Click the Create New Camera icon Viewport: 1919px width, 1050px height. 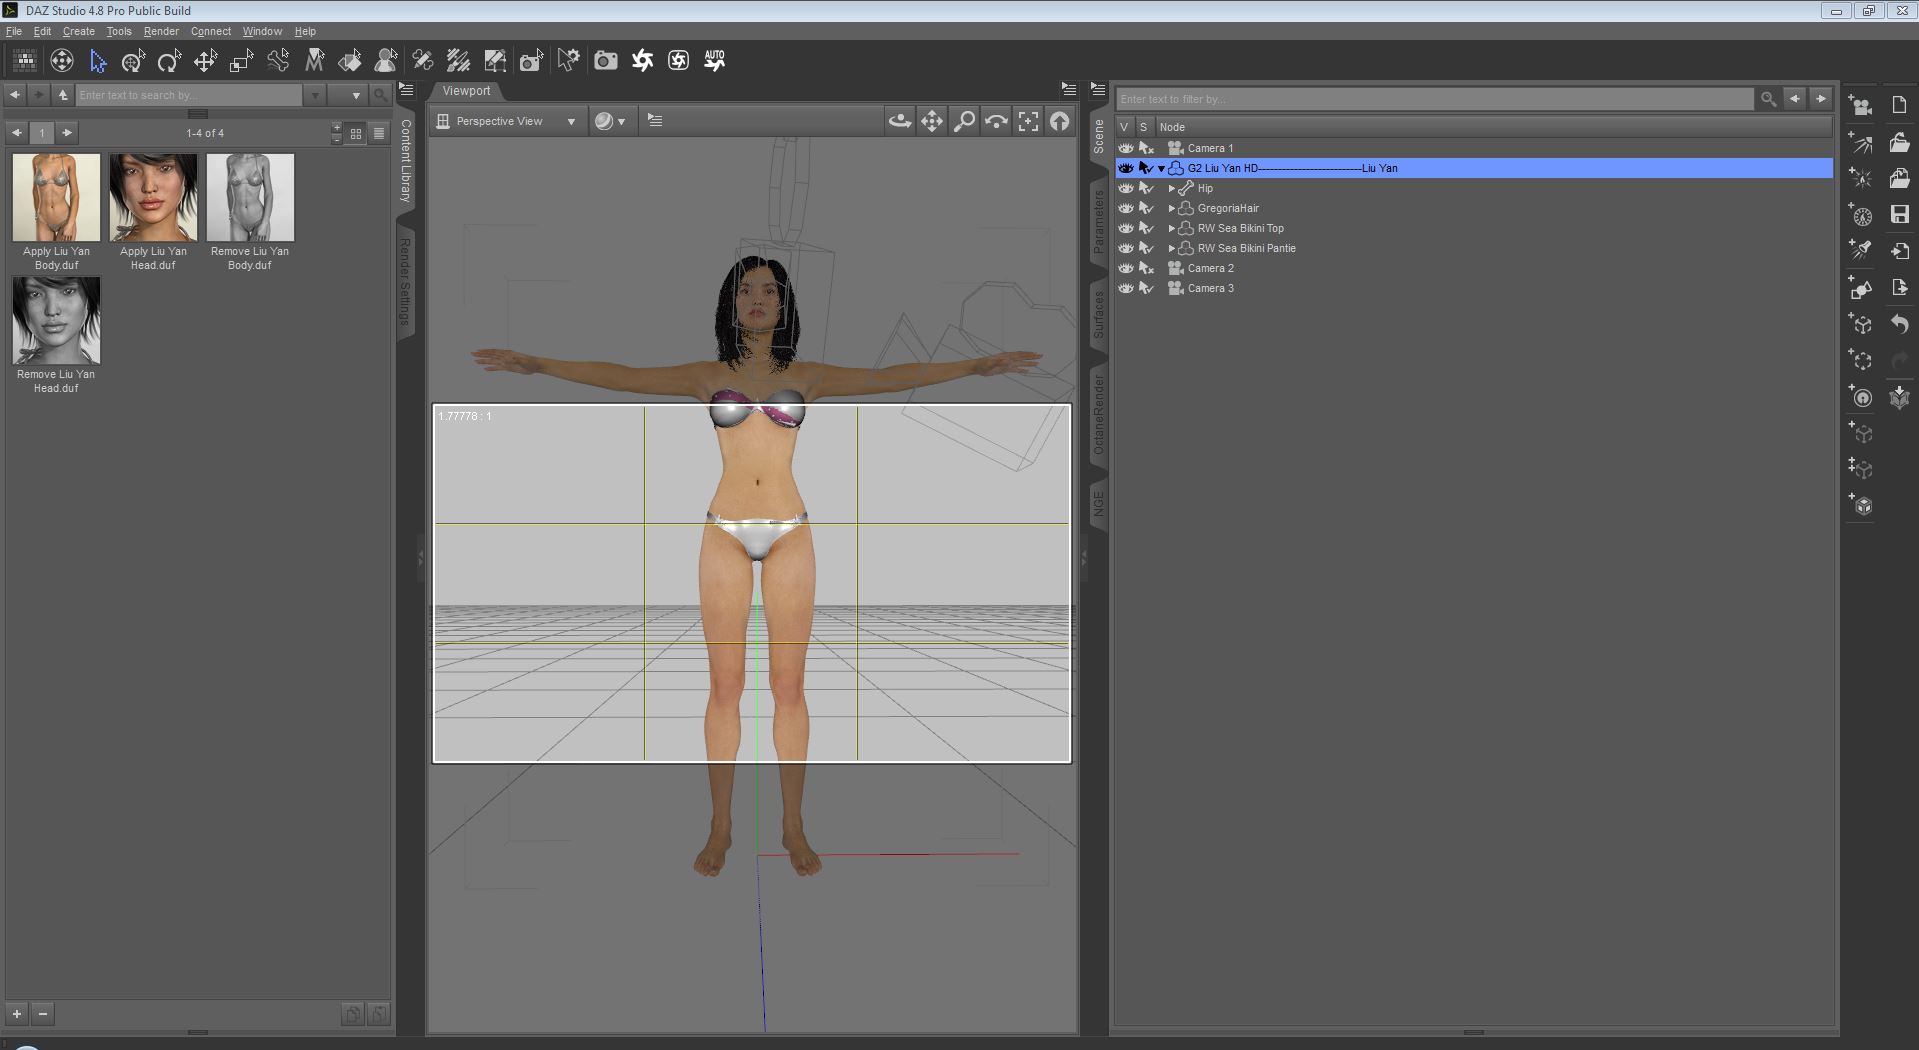tap(1860, 106)
